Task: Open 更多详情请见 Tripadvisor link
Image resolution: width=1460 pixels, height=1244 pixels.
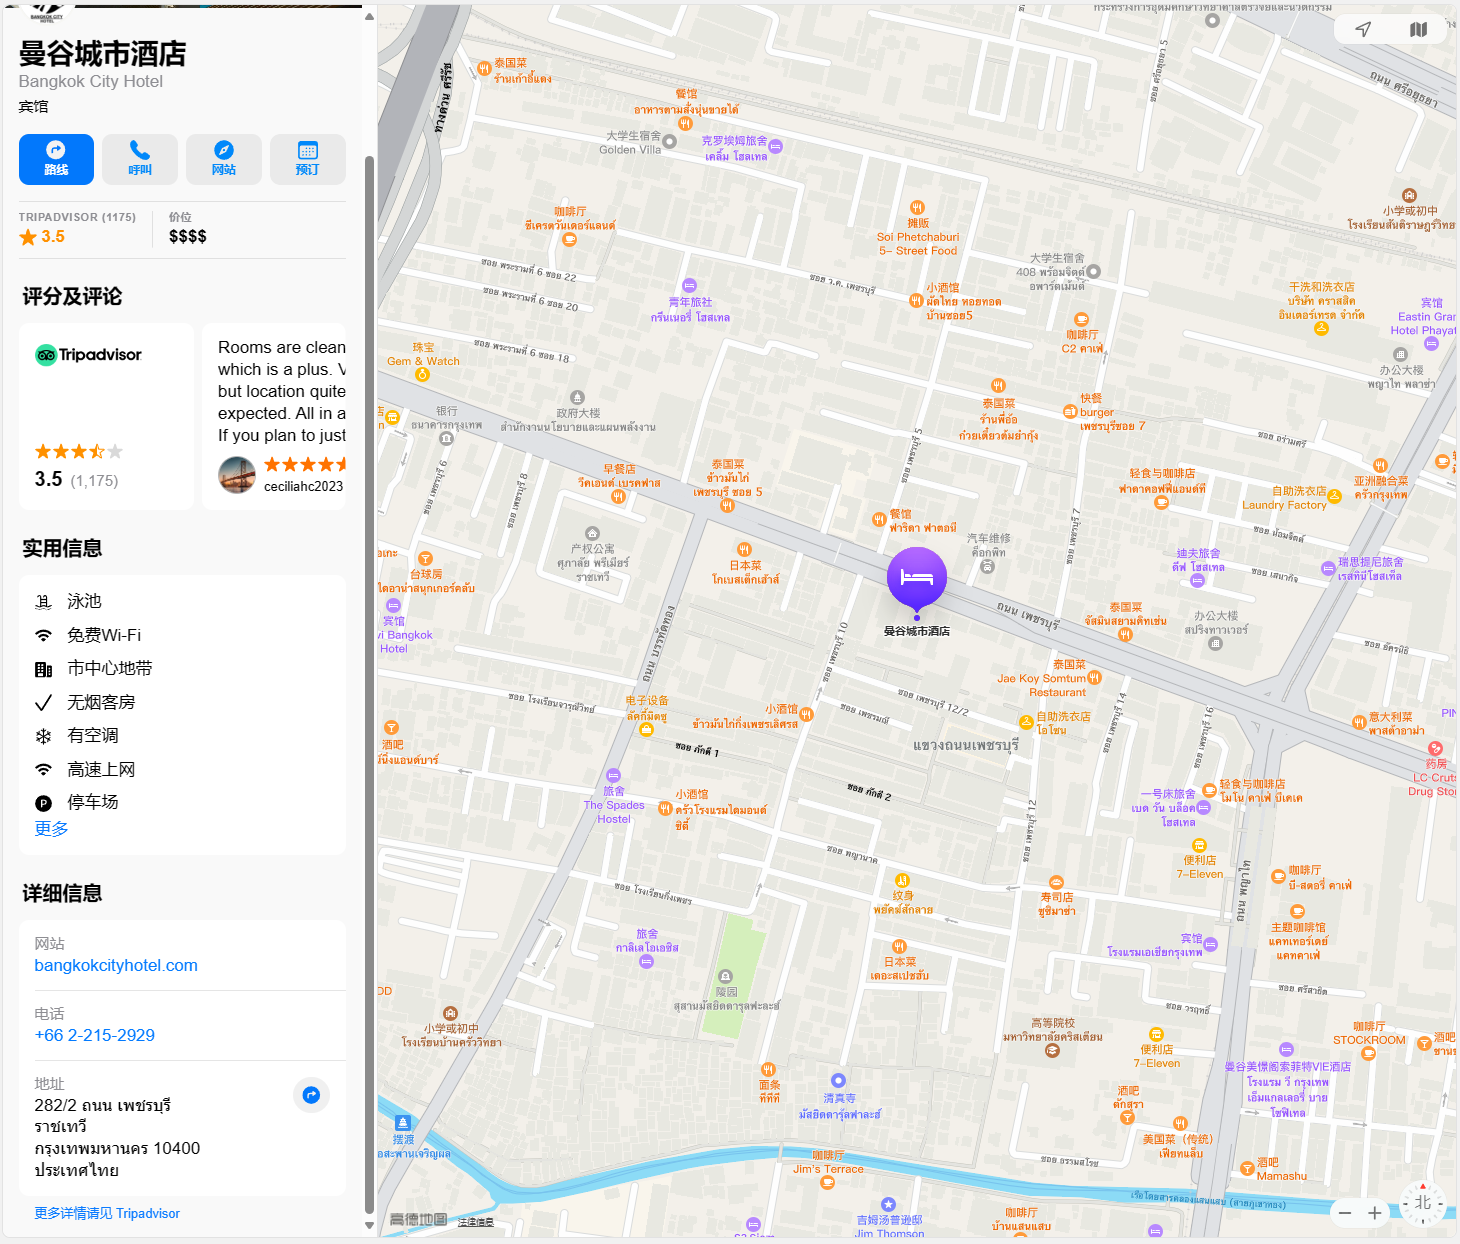Action: tap(107, 1213)
